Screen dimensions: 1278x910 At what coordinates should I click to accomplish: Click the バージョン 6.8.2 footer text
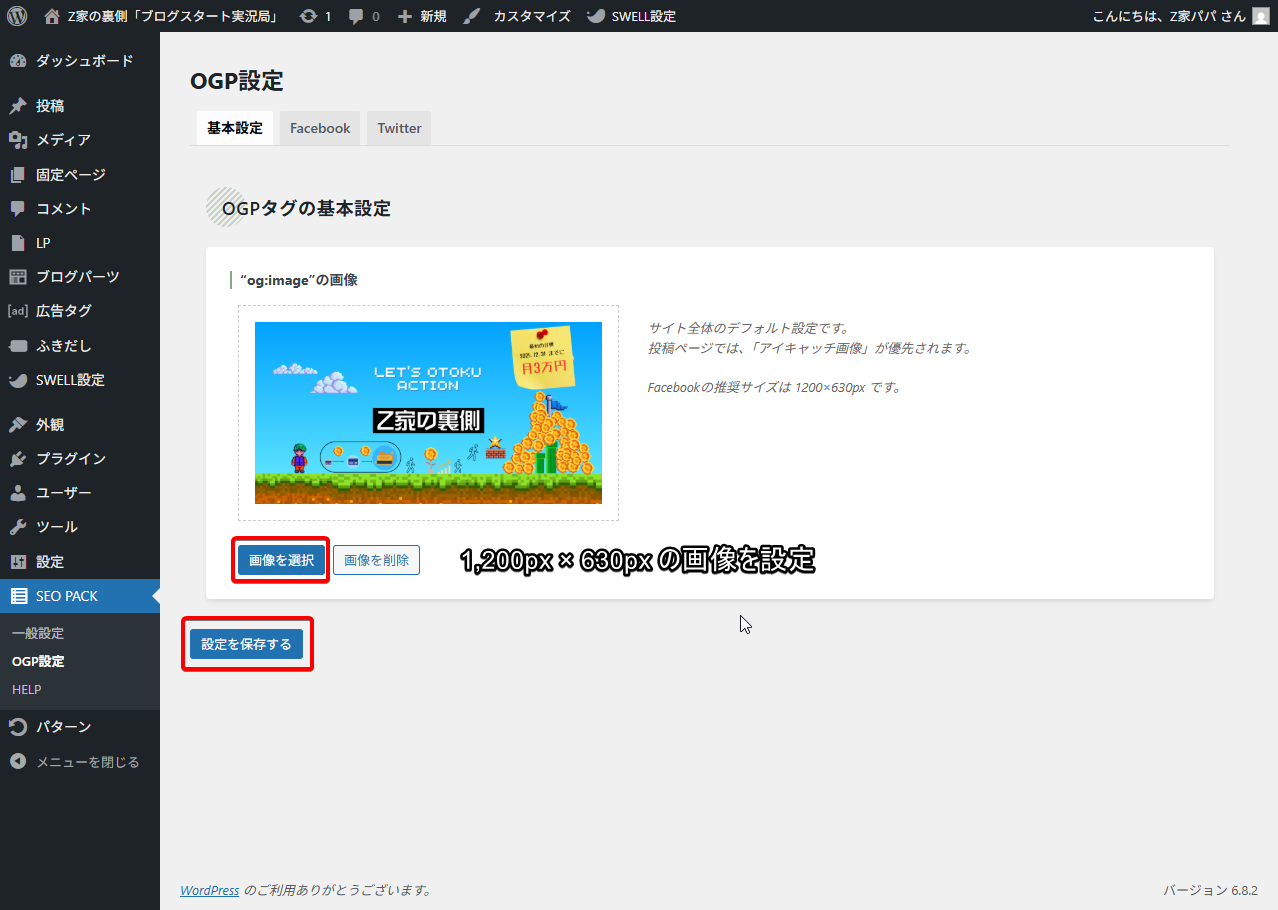pos(1210,890)
